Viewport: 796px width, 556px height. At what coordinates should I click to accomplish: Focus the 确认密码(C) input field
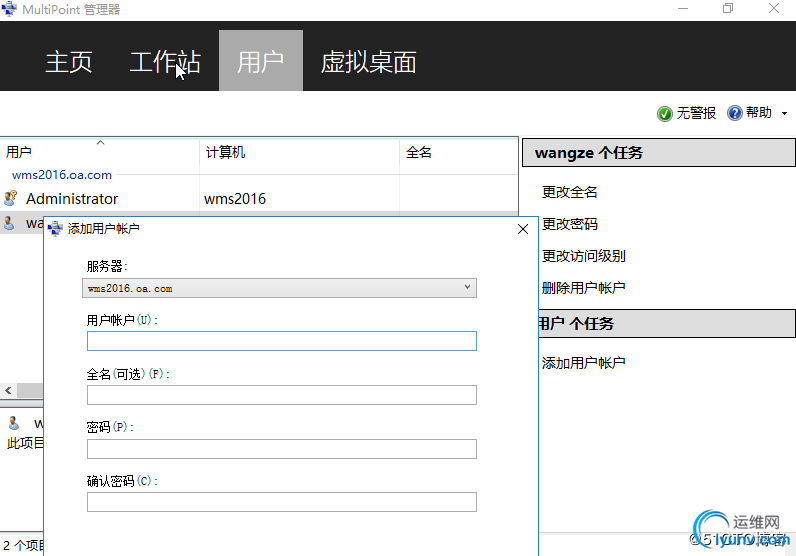coord(282,502)
